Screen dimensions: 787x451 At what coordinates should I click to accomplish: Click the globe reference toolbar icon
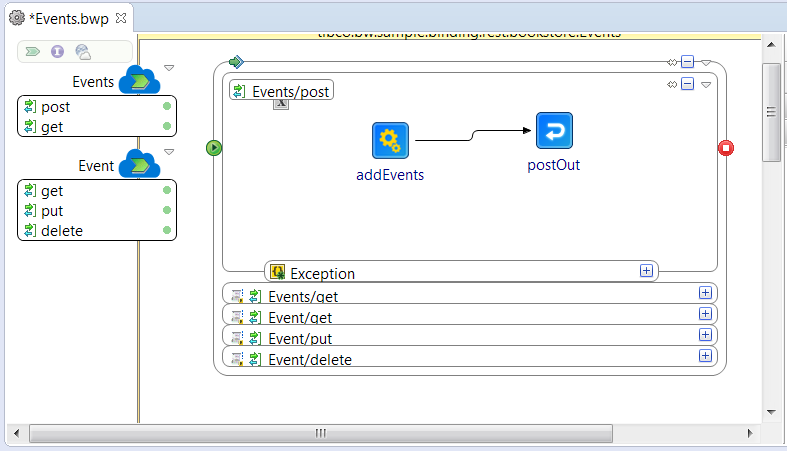[x=83, y=52]
